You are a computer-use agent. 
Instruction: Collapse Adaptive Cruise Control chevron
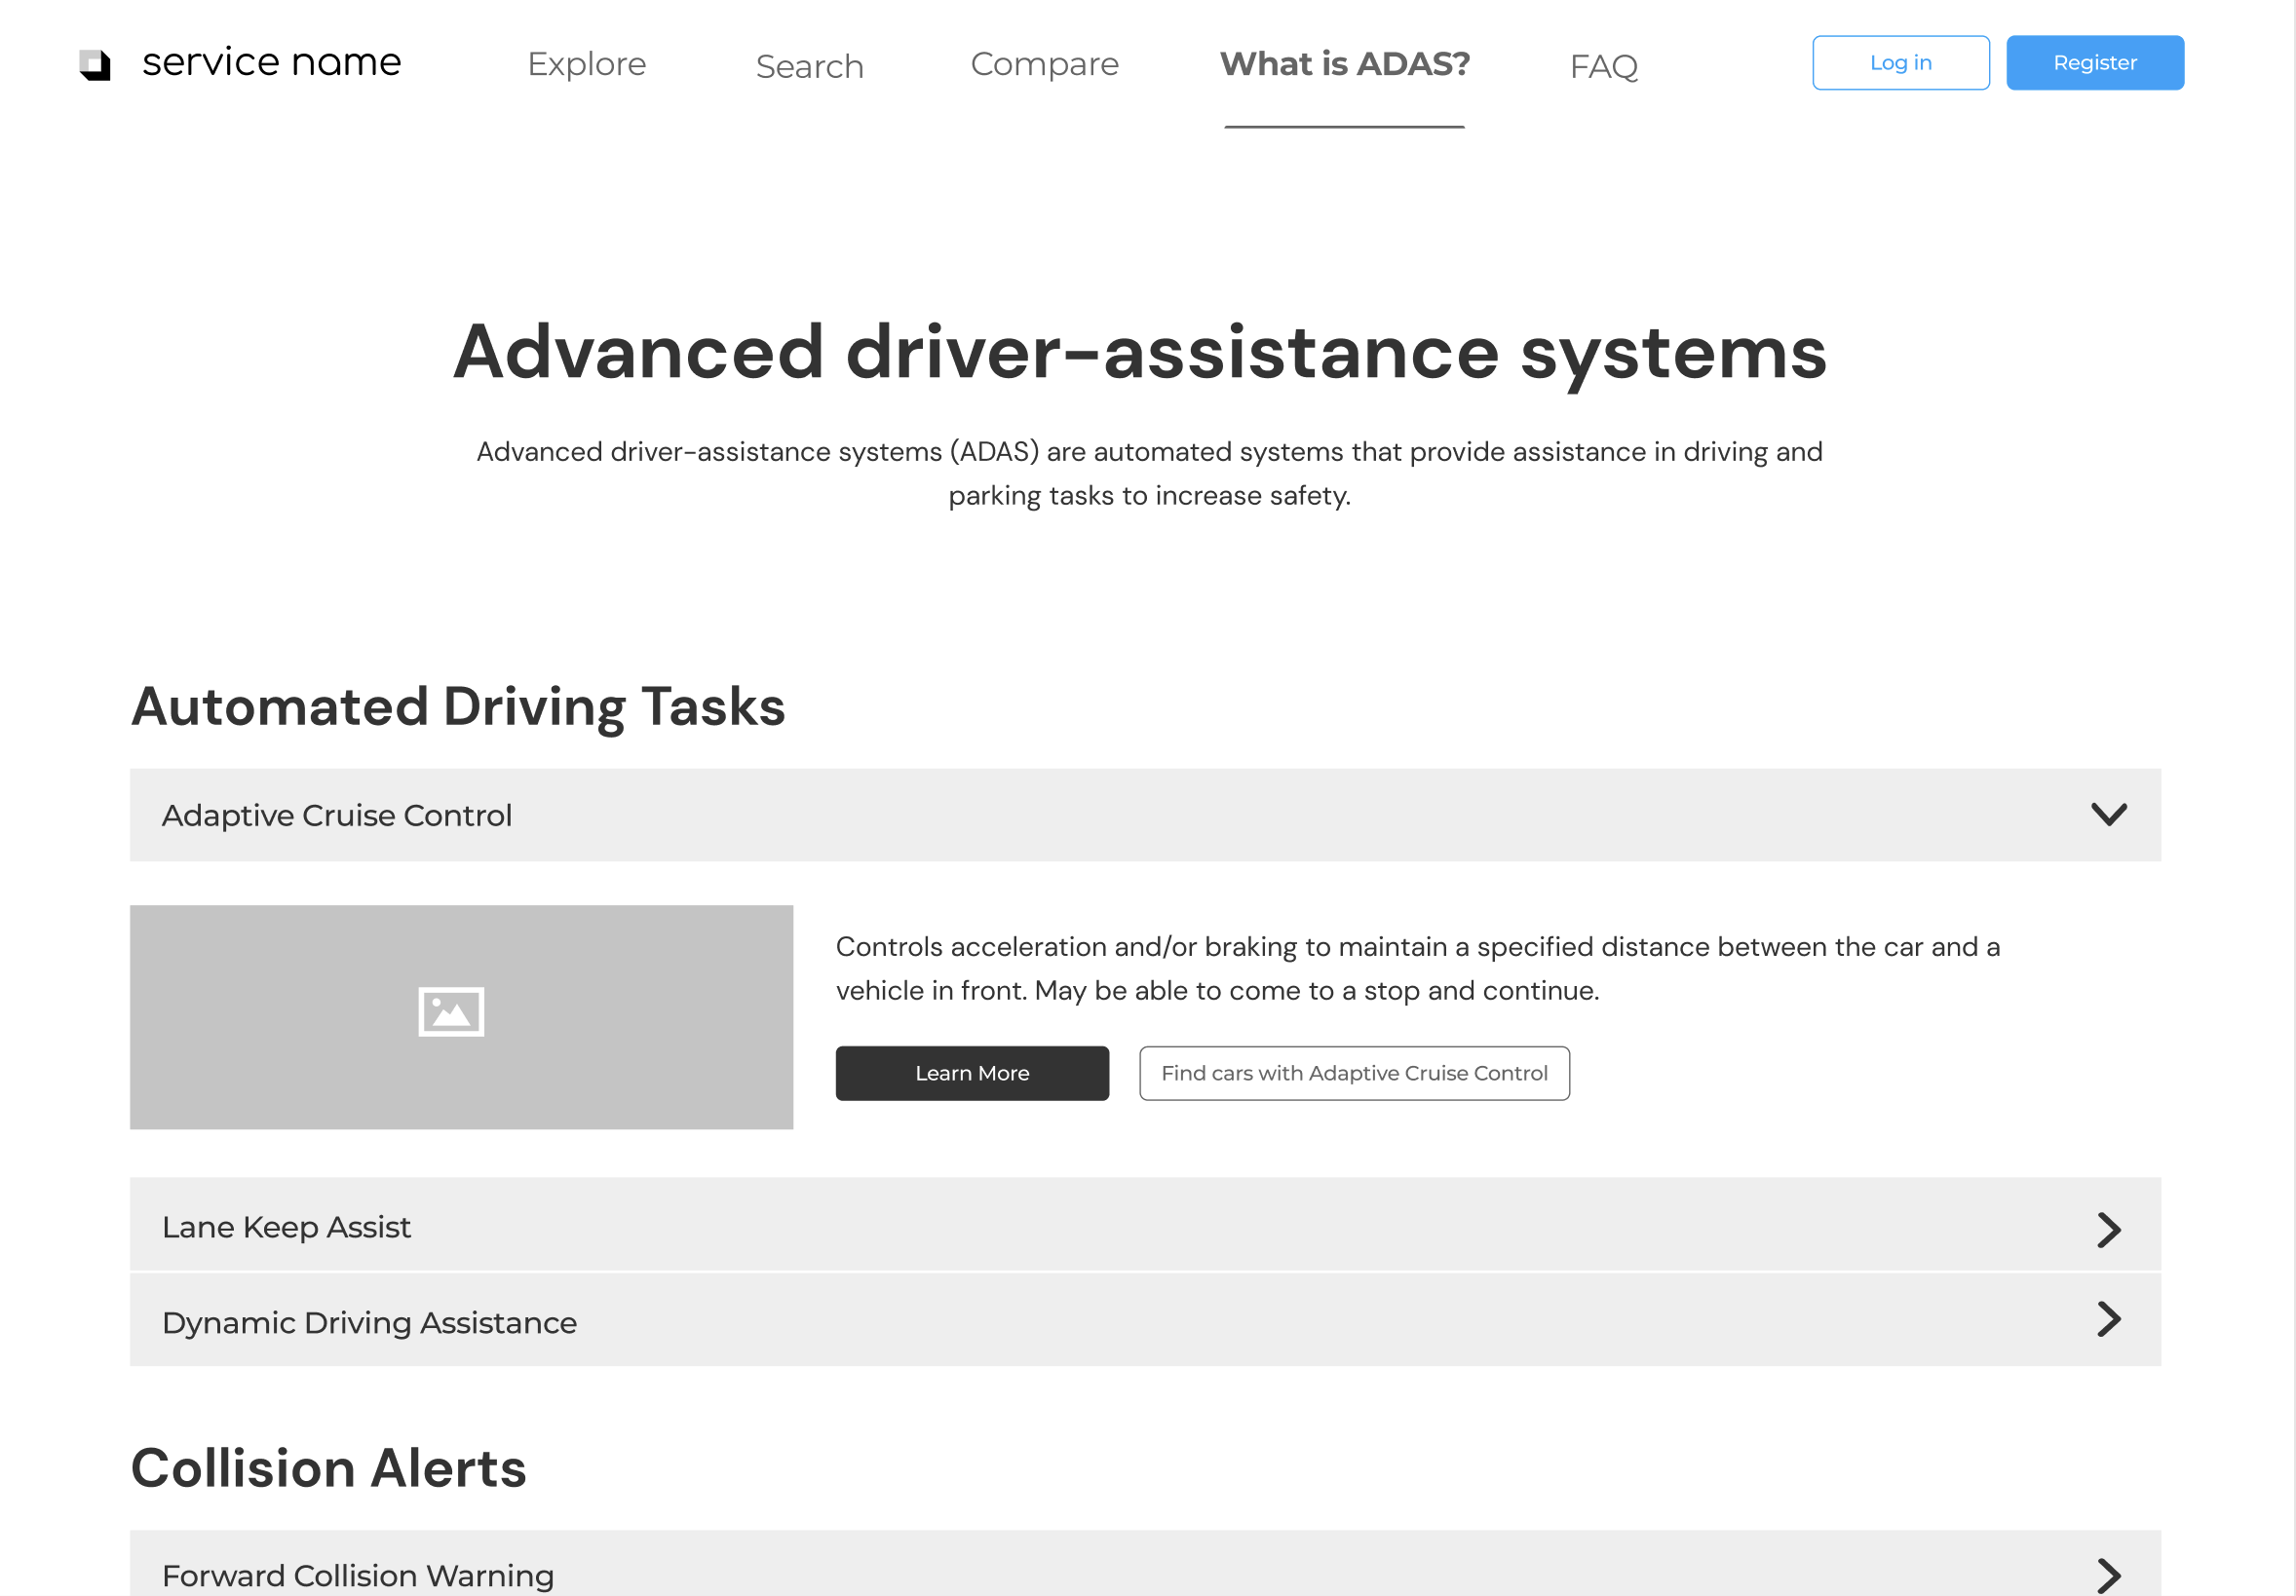[2109, 815]
